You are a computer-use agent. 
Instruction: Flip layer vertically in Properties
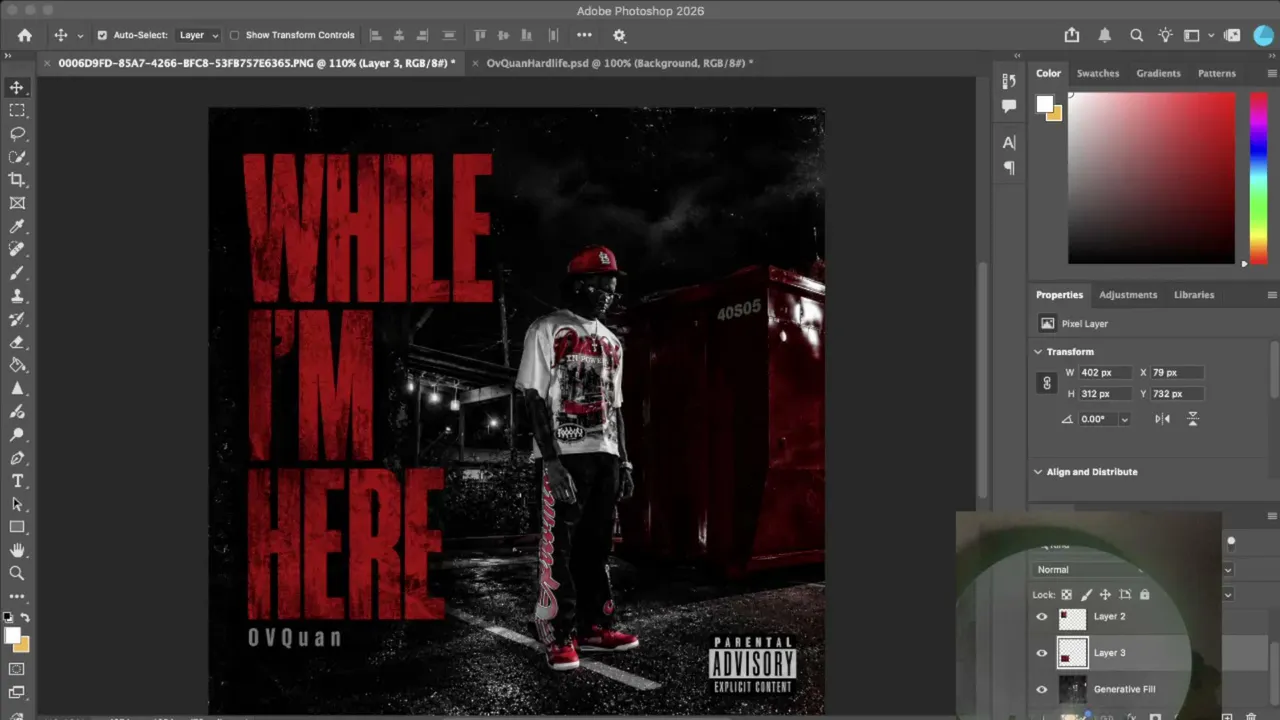click(x=1192, y=419)
